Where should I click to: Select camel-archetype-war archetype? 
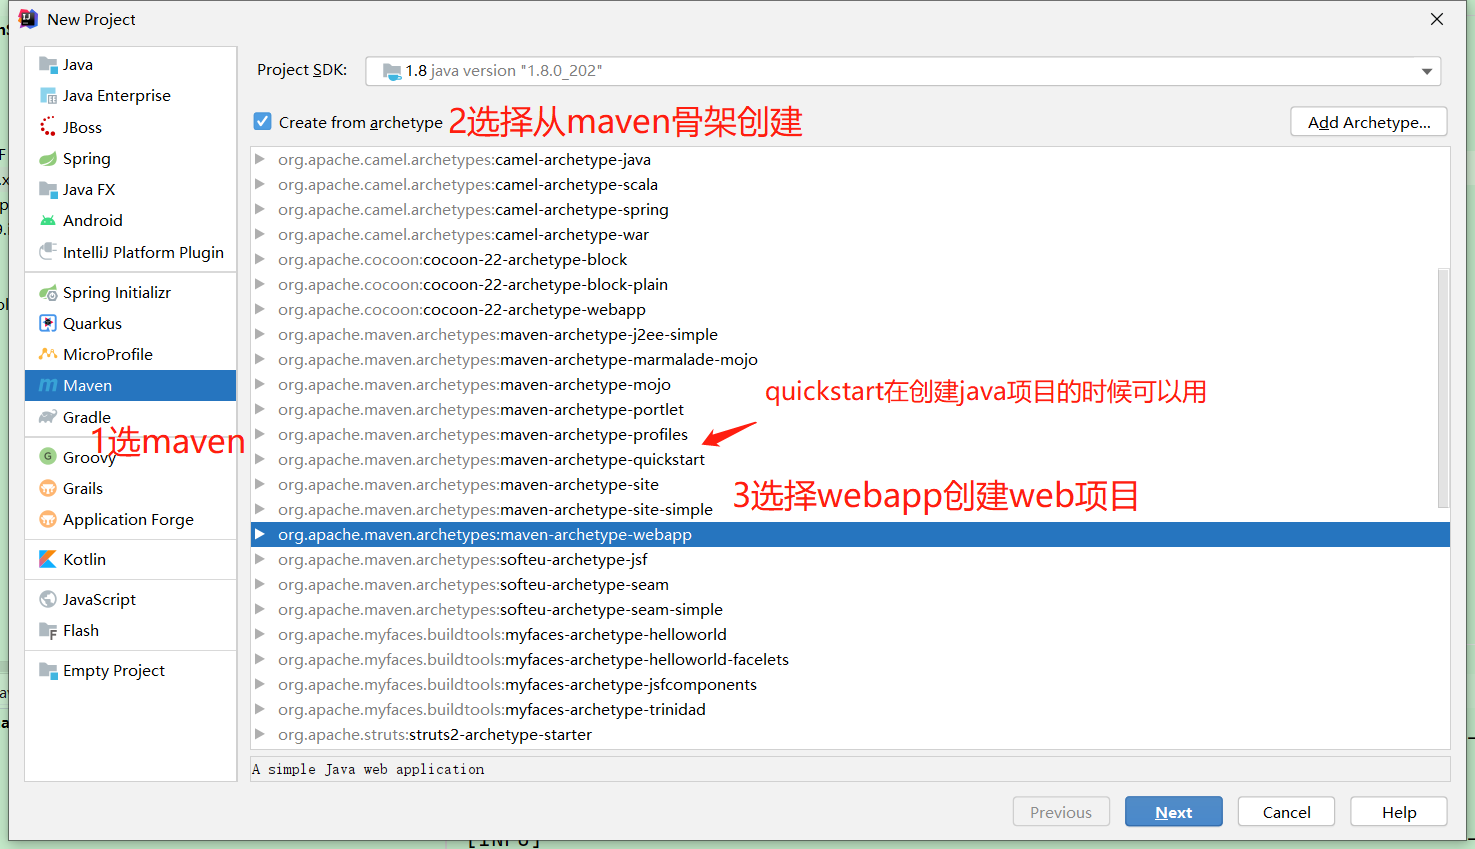850,234
